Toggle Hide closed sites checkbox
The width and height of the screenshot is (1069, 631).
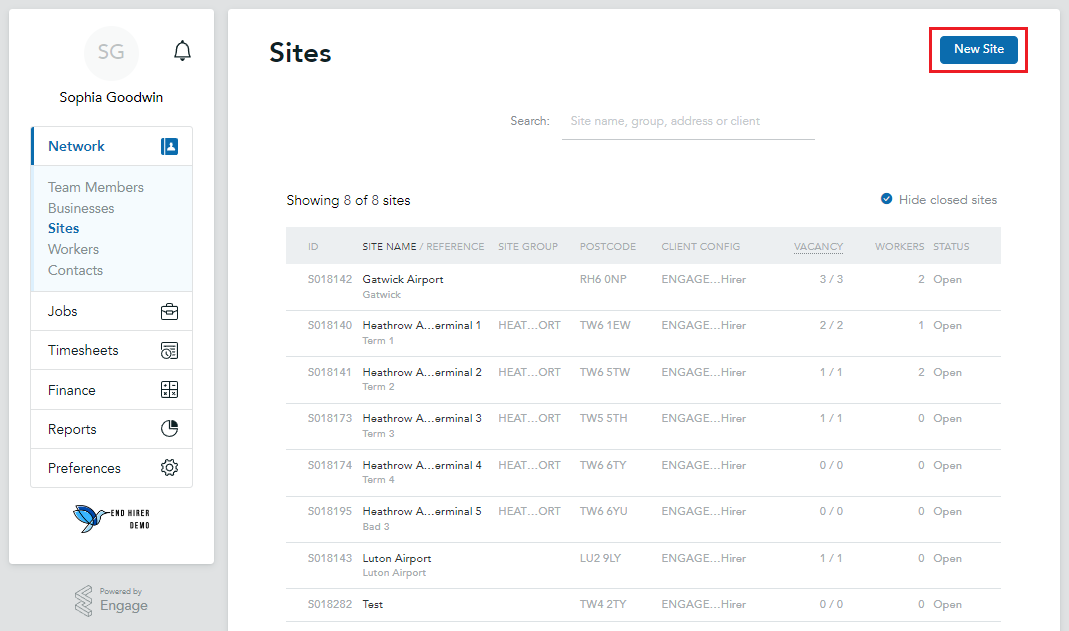click(x=886, y=199)
